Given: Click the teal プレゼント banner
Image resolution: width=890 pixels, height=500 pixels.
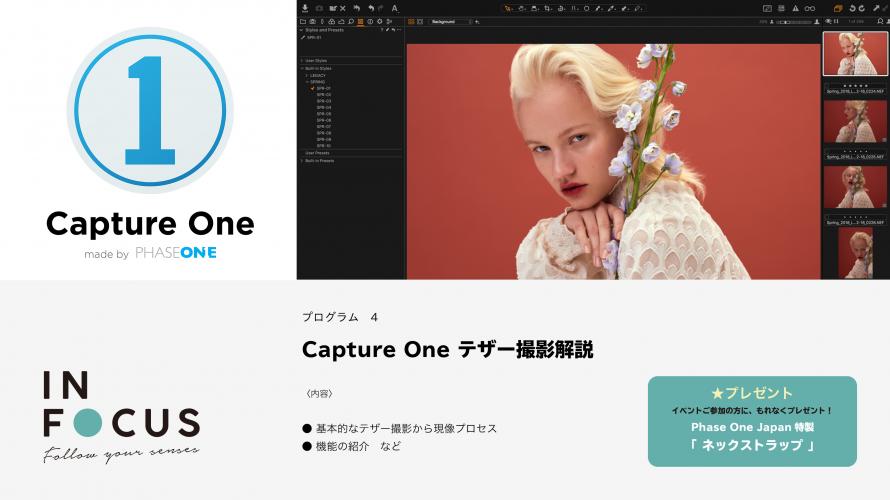Looking at the screenshot, I should point(752,421).
